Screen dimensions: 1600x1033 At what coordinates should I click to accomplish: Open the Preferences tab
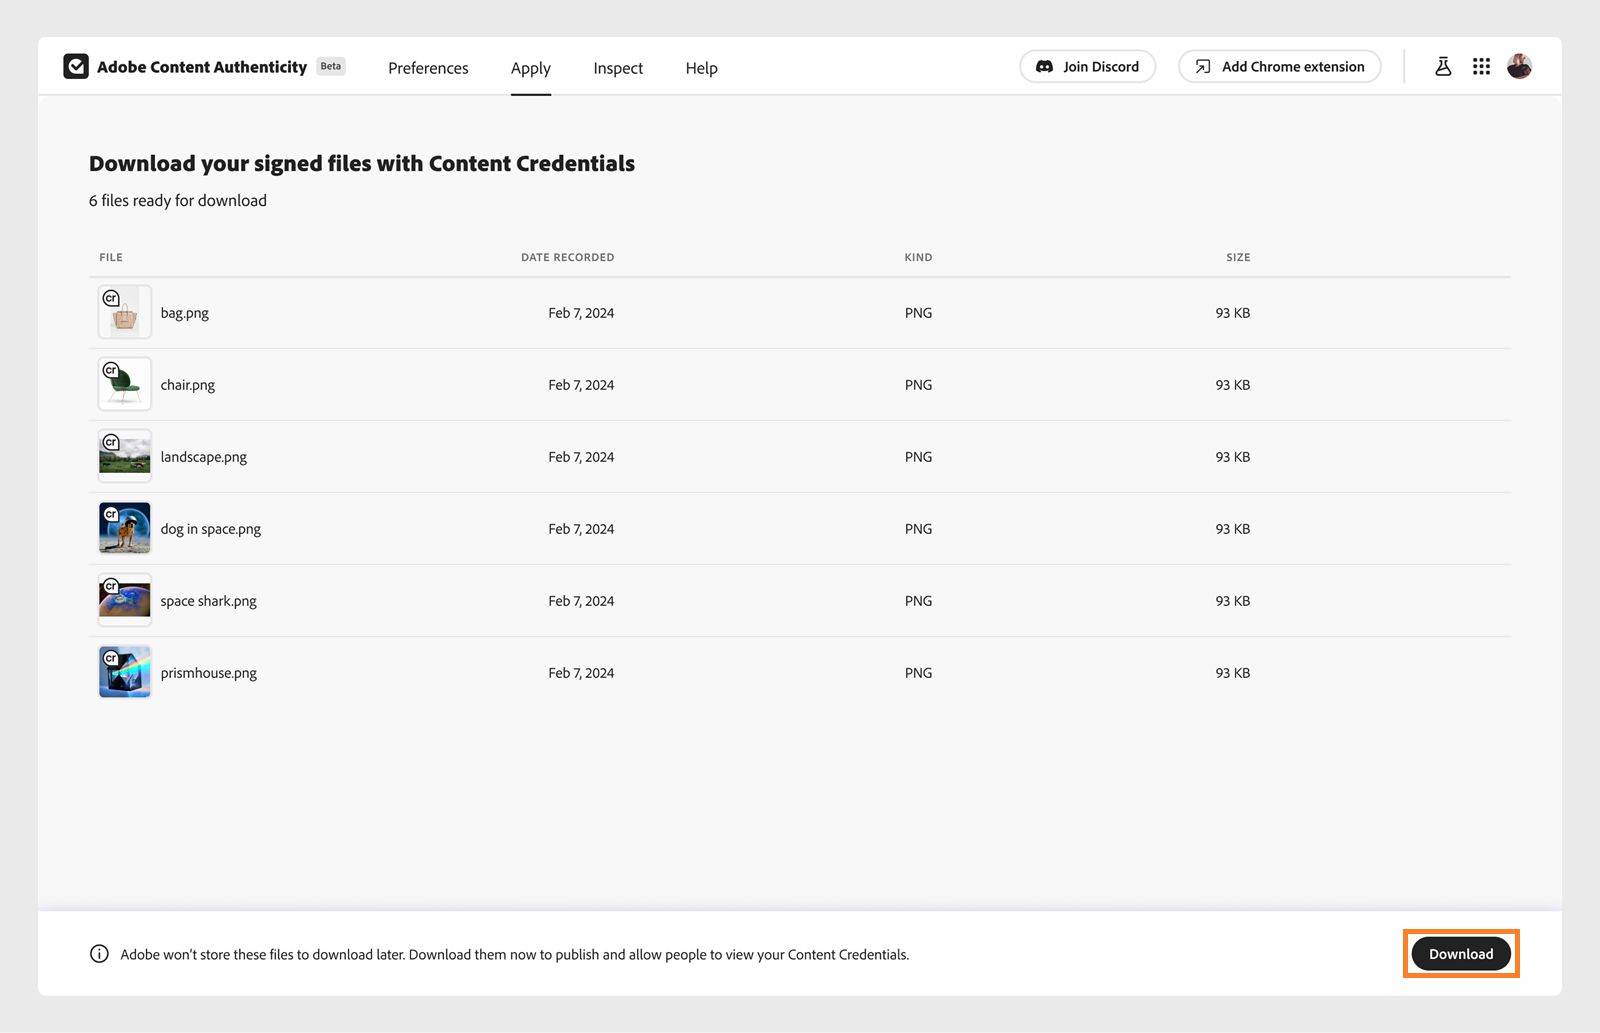(428, 68)
